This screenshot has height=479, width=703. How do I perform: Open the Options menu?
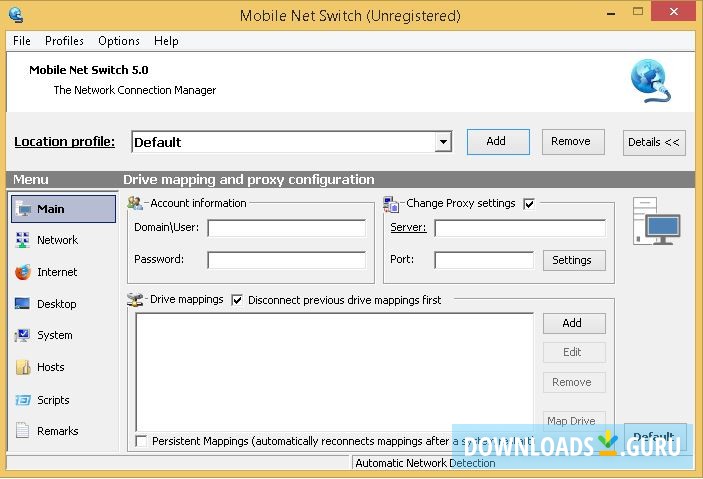coord(119,41)
